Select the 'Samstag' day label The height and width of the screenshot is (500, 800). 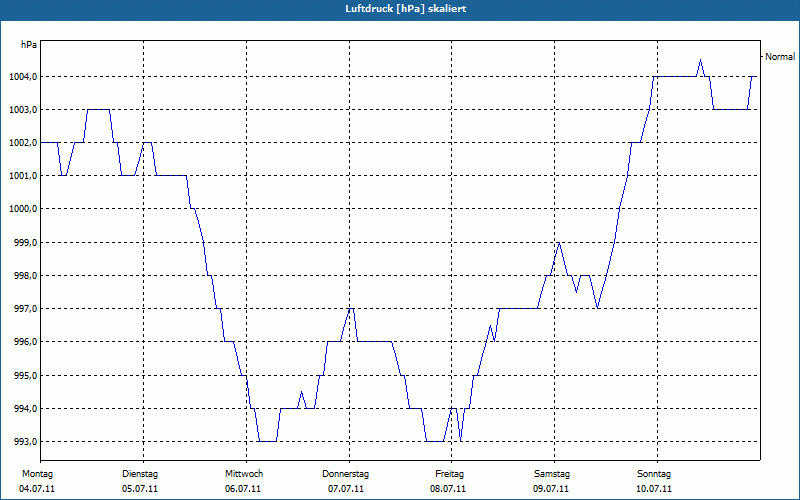(552, 474)
